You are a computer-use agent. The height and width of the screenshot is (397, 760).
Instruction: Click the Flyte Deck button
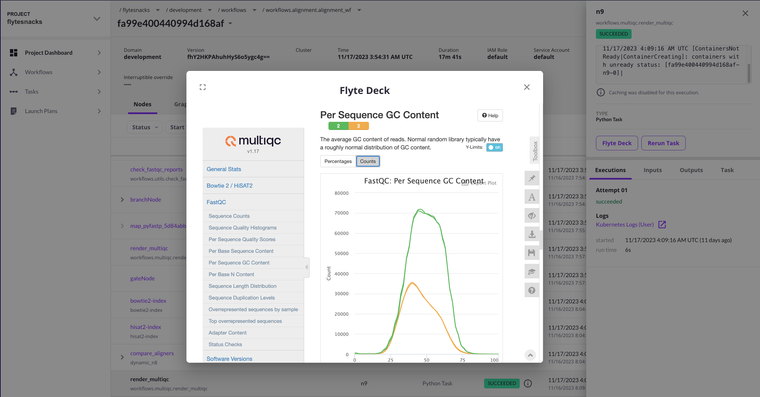(x=617, y=143)
